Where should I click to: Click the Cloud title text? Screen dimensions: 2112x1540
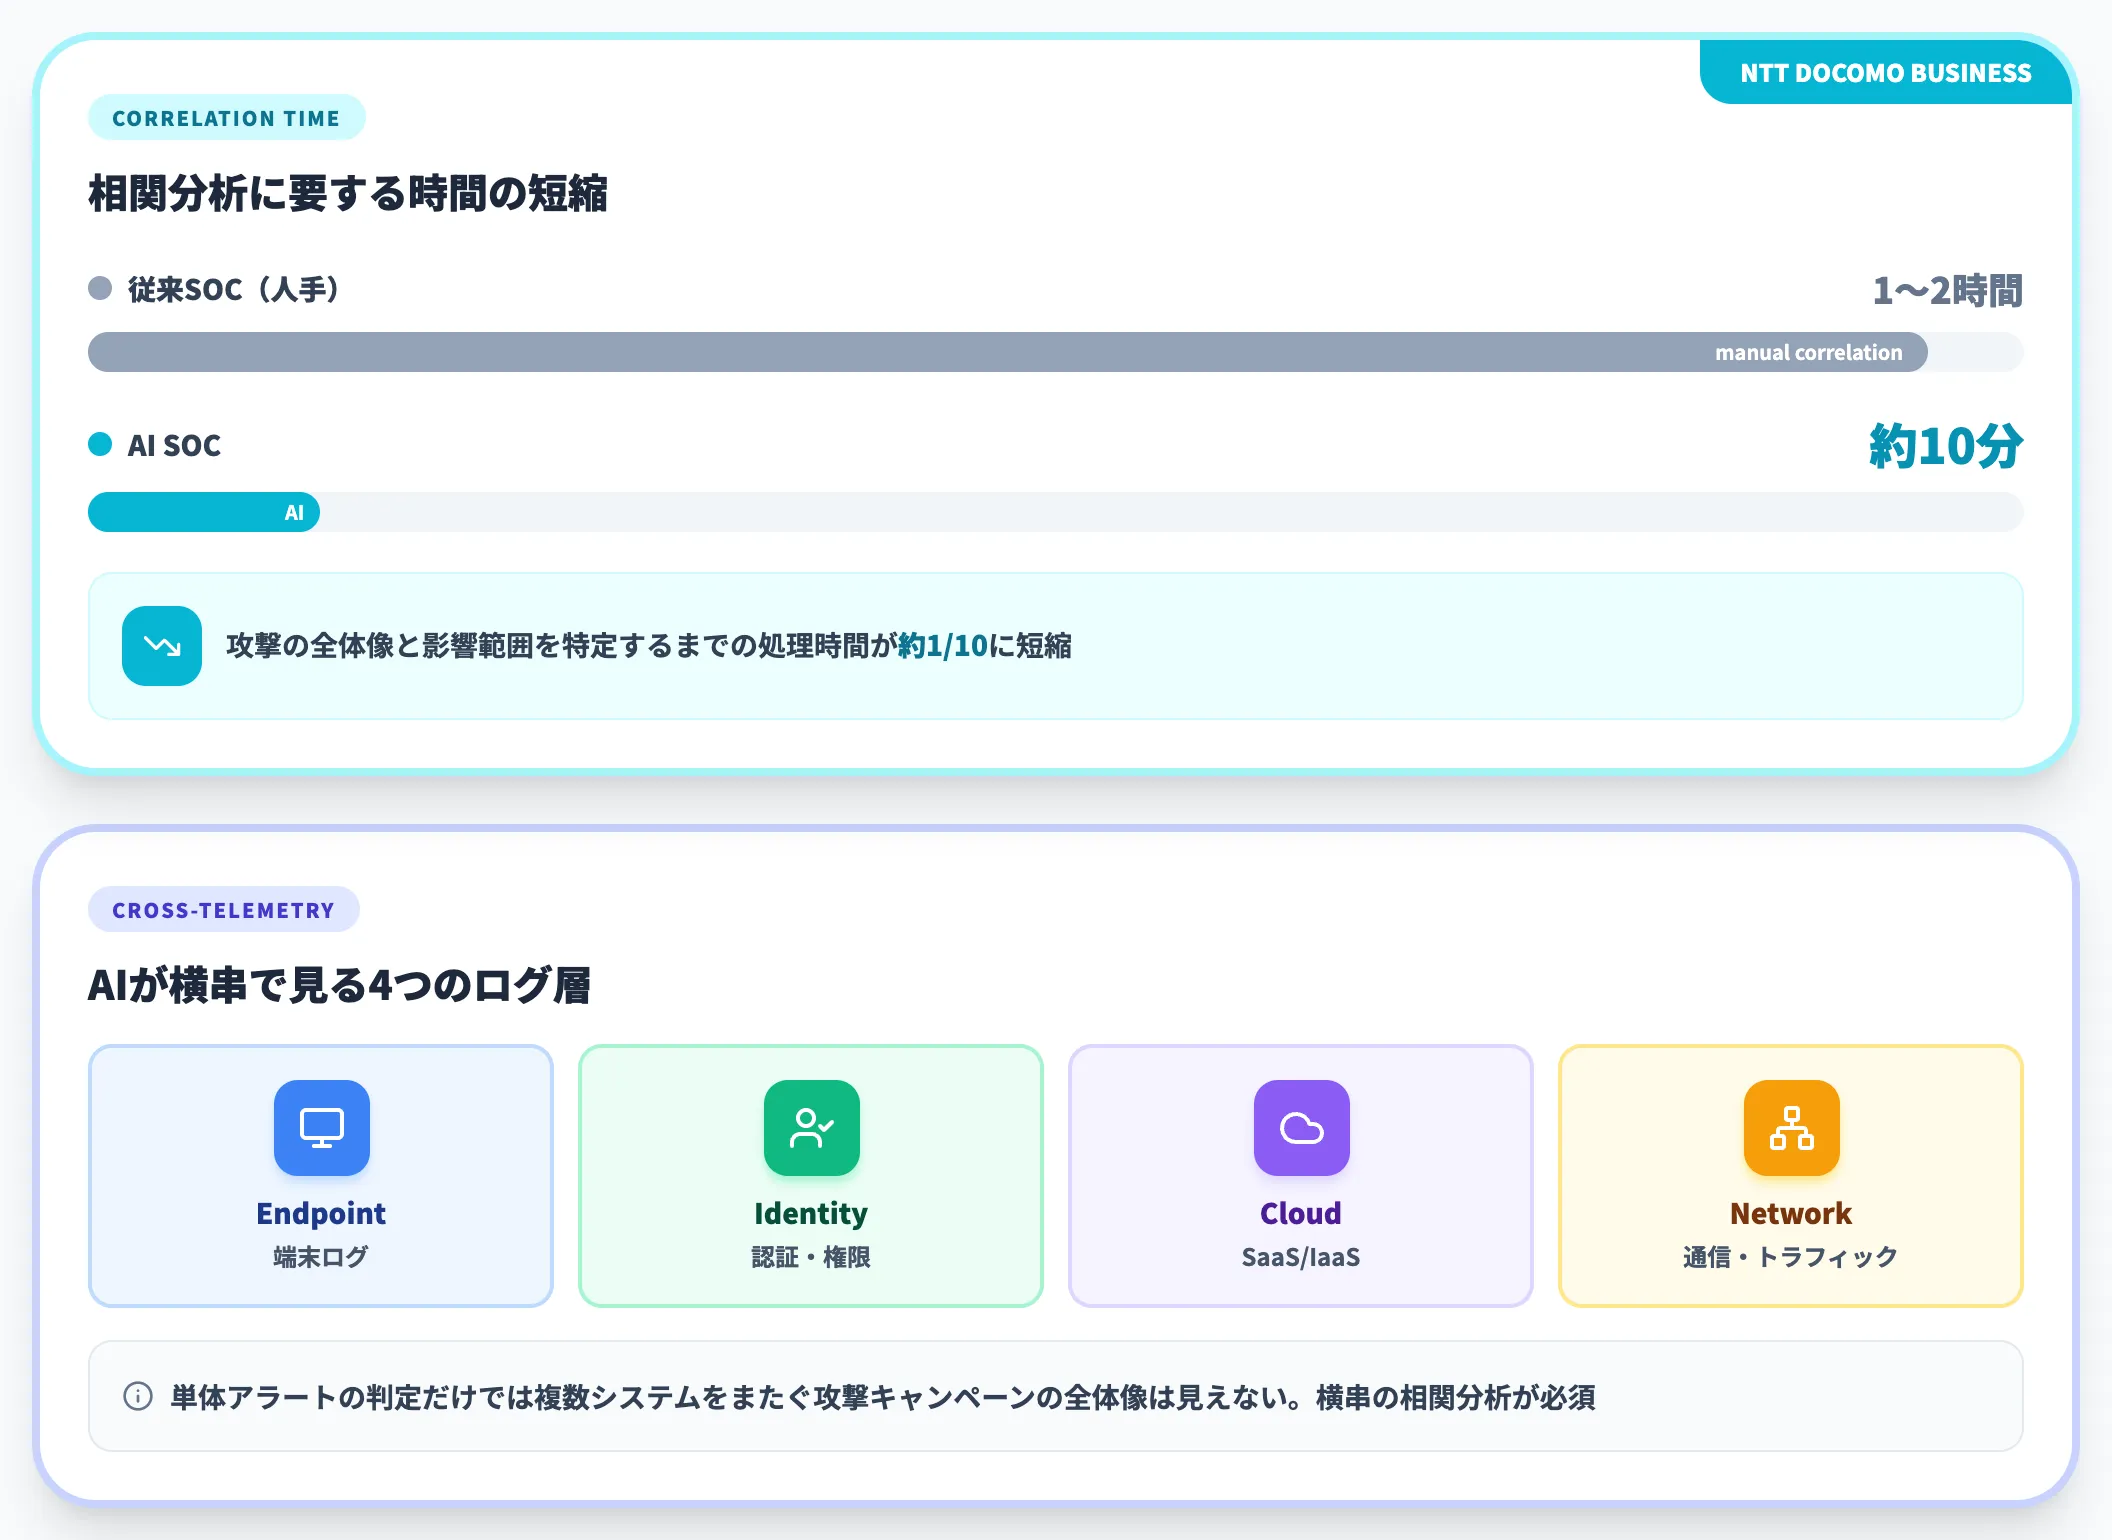(1301, 1213)
